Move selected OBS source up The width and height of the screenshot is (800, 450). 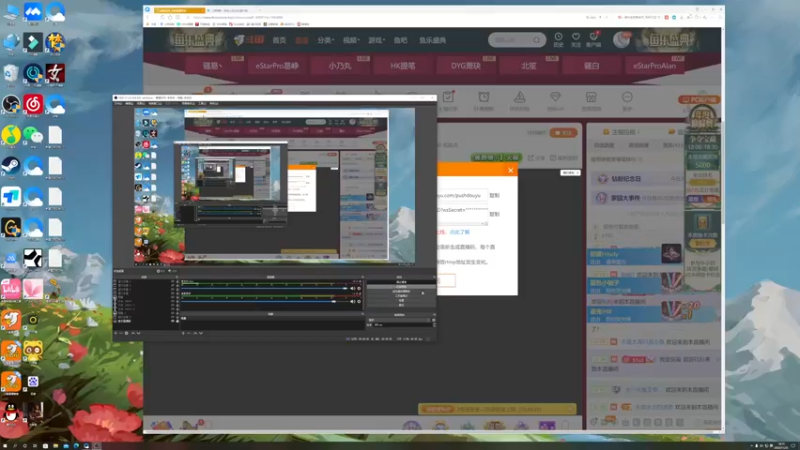pos(133,333)
